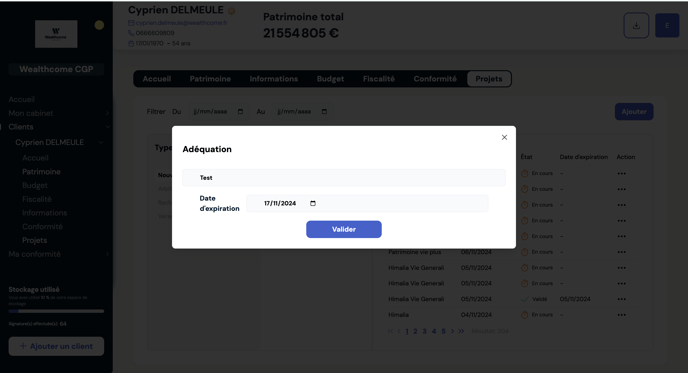Click the En cours clock icon in the Patrimoine vie plus row
The image size is (688, 373).
[524, 252]
